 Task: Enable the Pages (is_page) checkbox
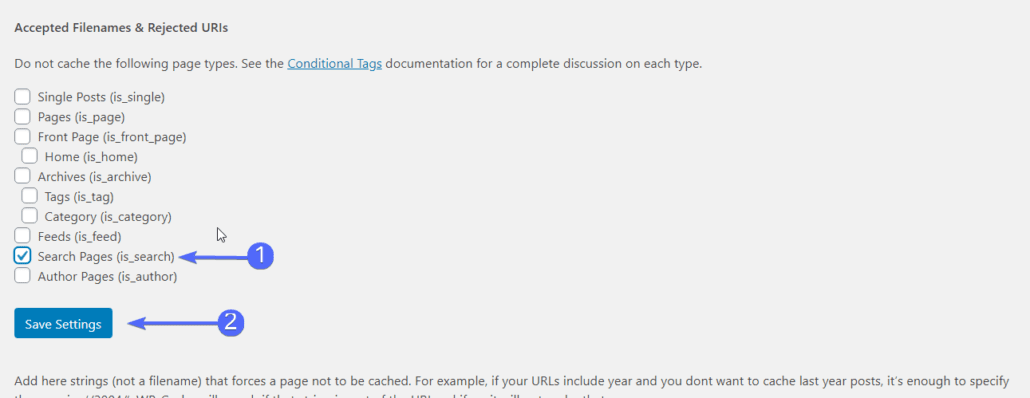22,117
